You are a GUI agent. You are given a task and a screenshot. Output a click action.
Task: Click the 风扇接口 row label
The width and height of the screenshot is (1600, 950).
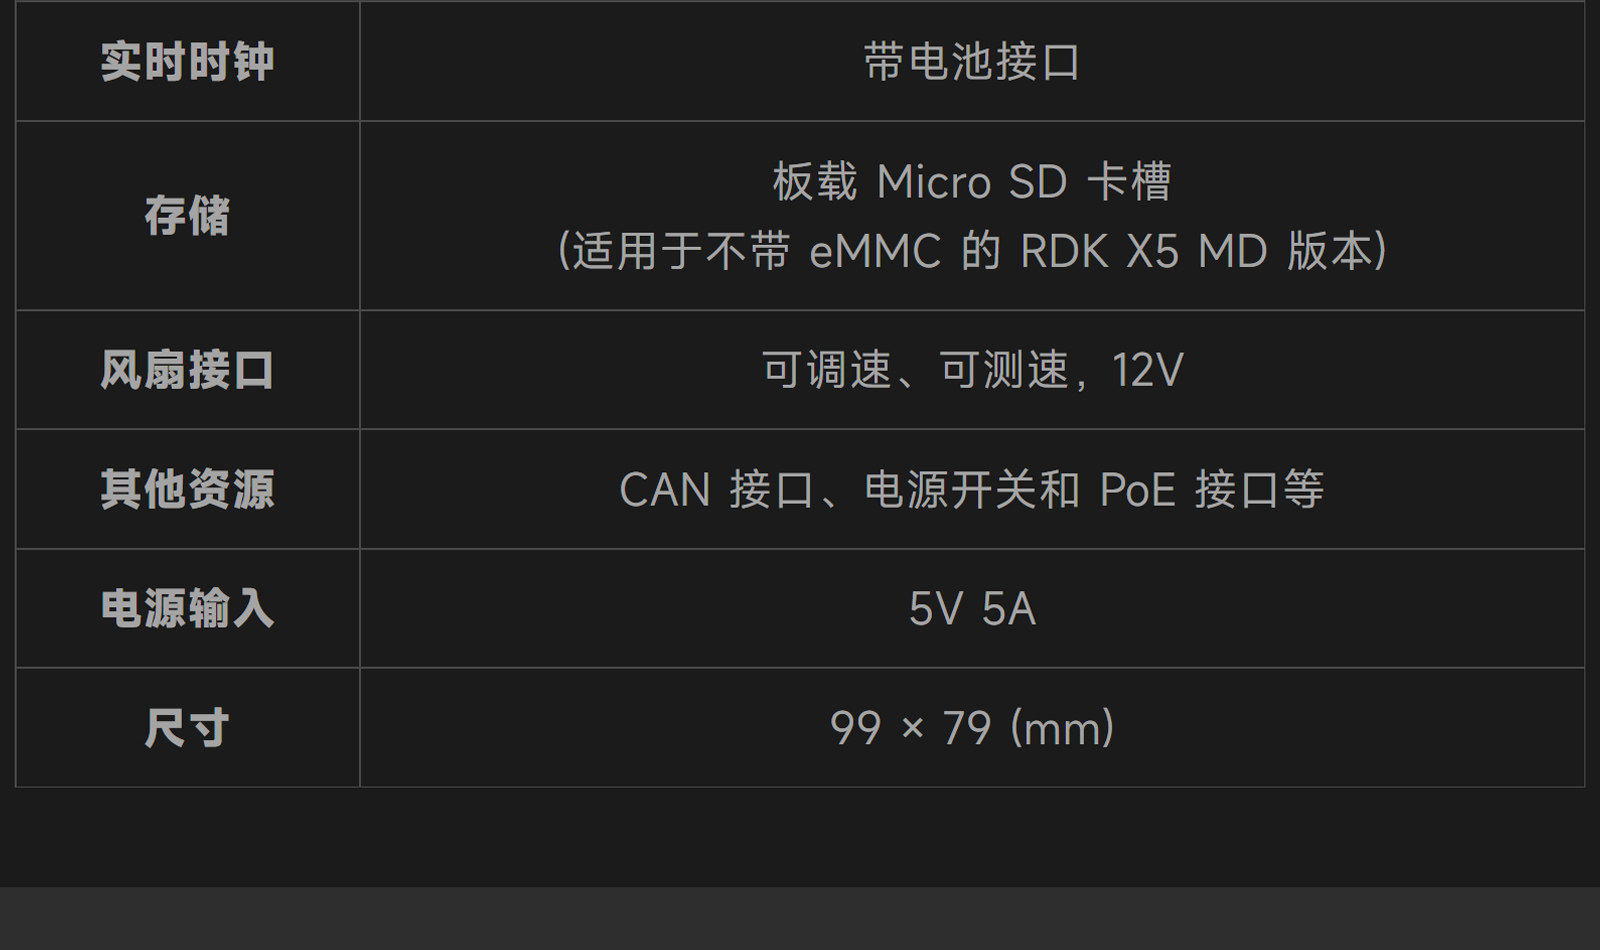tap(187, 370)
